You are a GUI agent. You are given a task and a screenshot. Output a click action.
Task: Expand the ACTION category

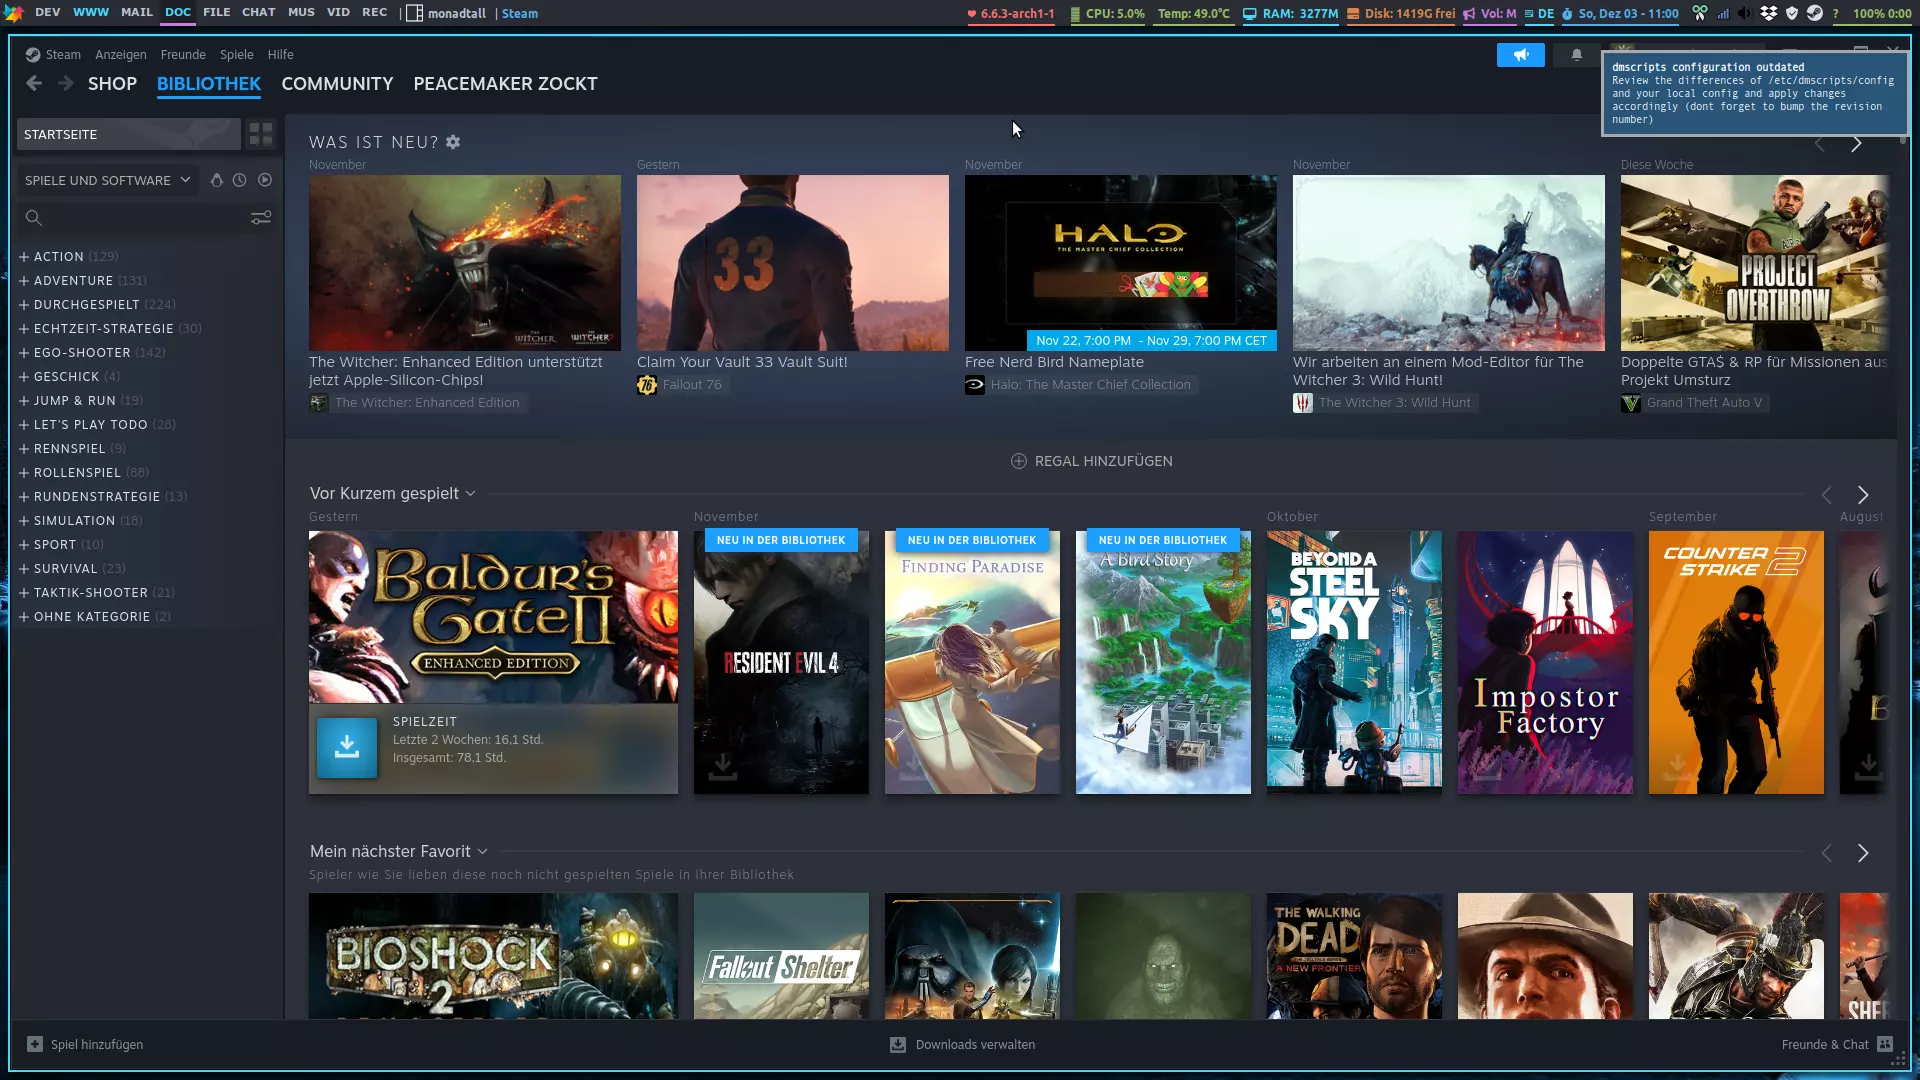pyautogui.click(x=24, y=257)
